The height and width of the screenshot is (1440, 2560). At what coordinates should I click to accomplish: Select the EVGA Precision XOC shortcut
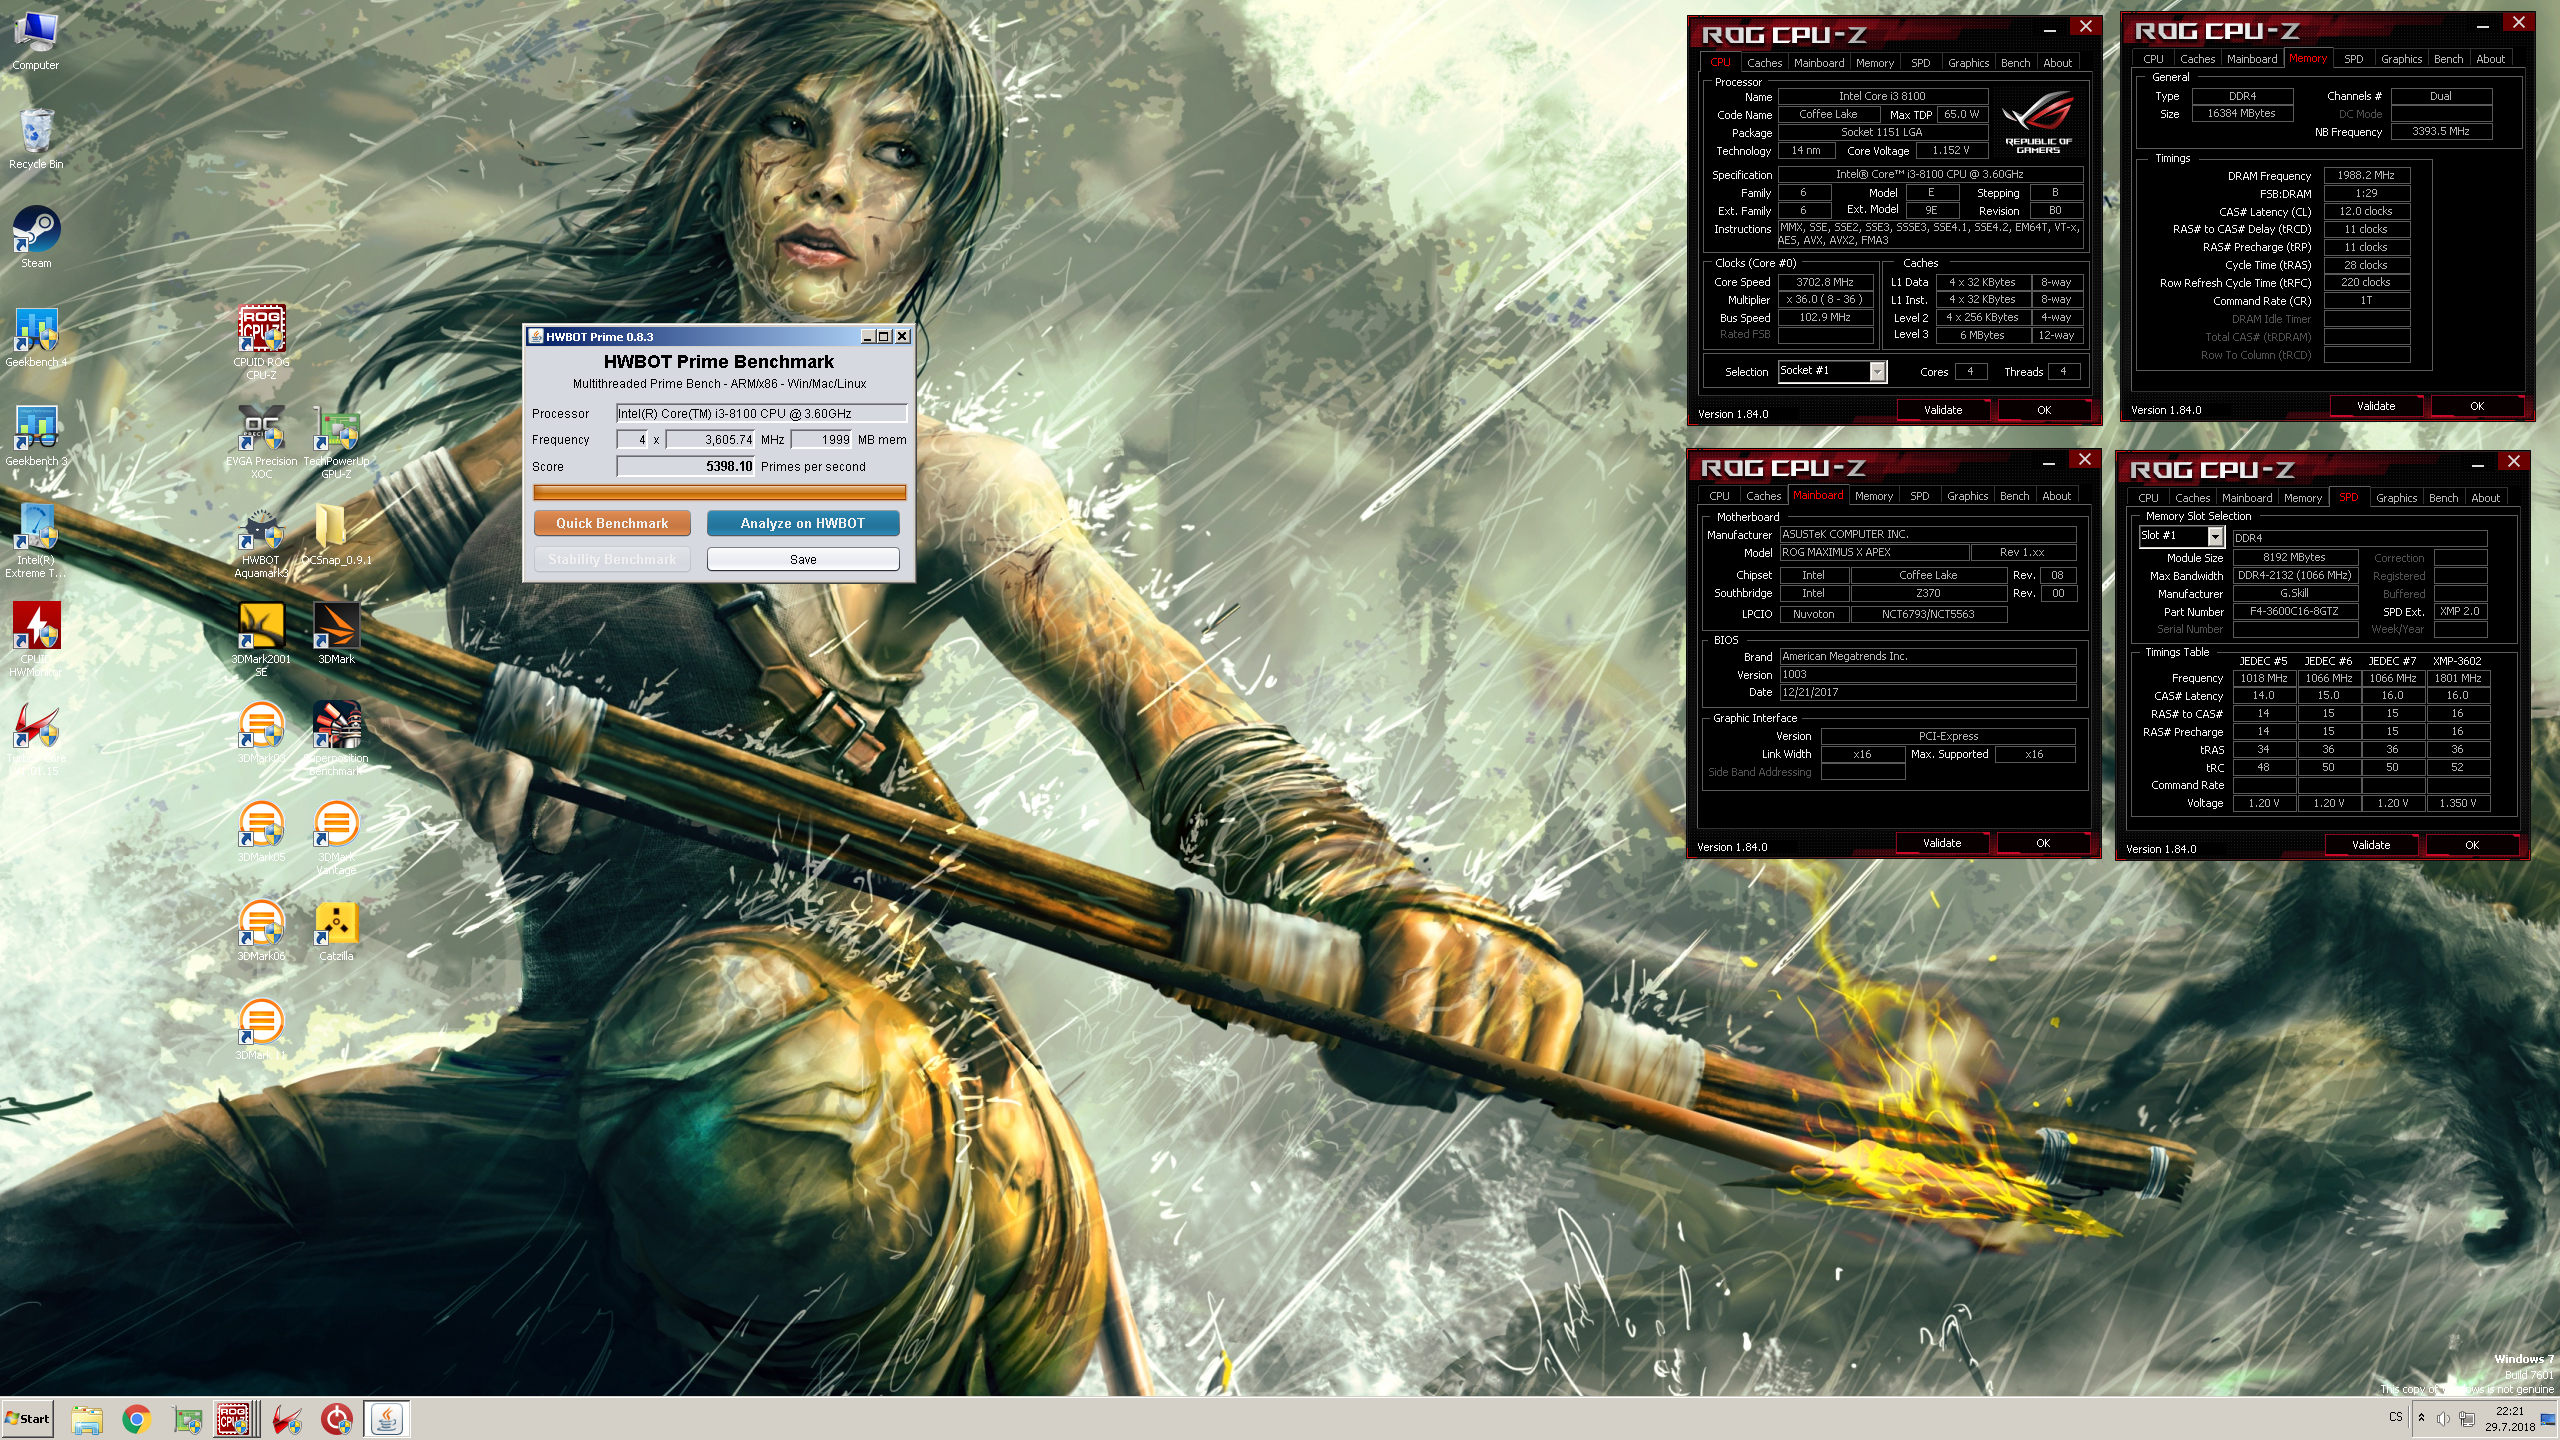click(261, 442)
